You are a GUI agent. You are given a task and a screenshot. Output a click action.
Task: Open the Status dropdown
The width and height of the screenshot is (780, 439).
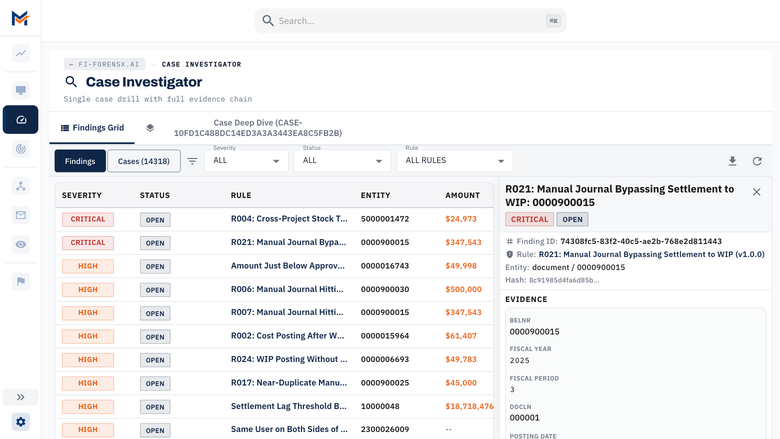(x=342, y=161)
